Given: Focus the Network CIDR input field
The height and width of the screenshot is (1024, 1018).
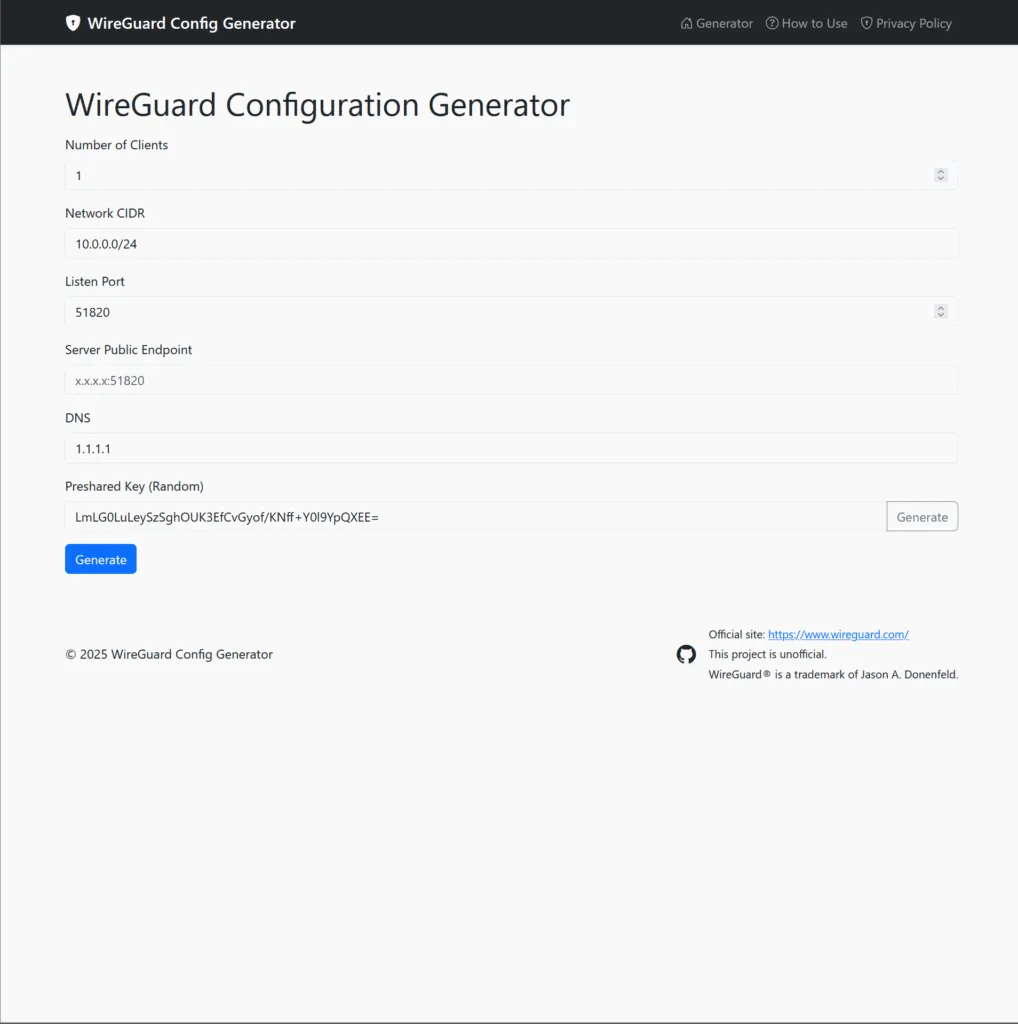Looking at the screenshot, I should (x=511, y=244).
